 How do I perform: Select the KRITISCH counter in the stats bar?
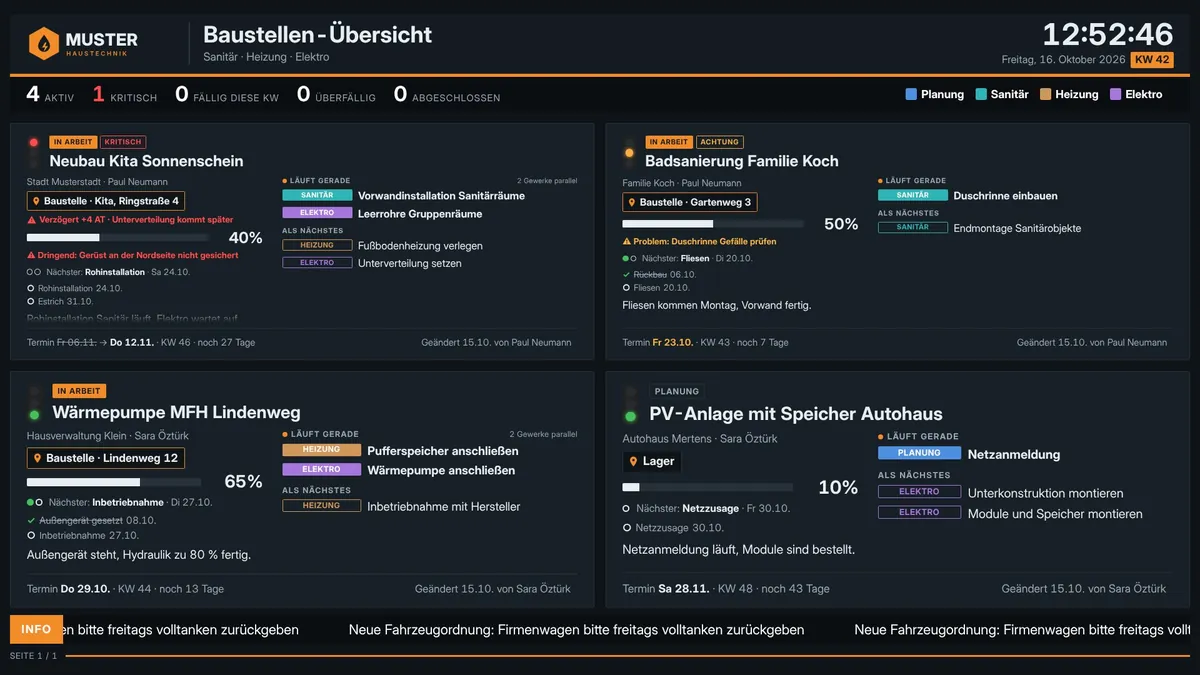(x=125, y=95)
